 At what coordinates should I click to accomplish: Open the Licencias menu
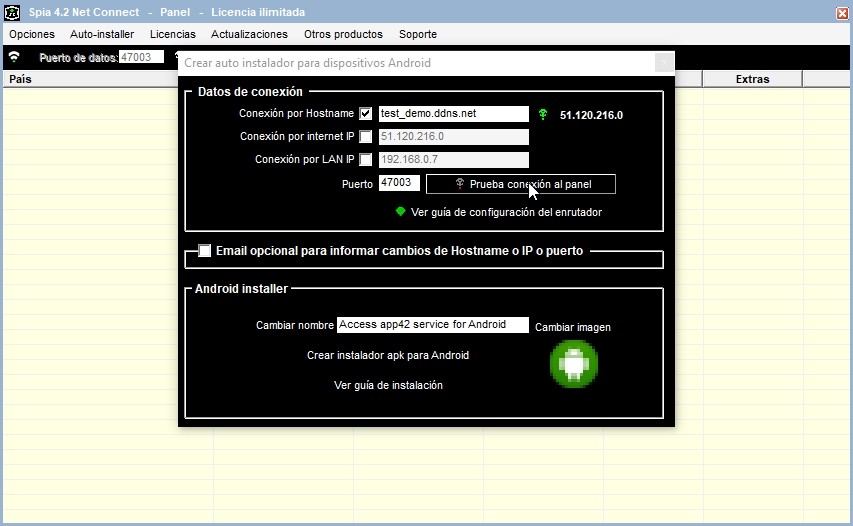(172, 34)
